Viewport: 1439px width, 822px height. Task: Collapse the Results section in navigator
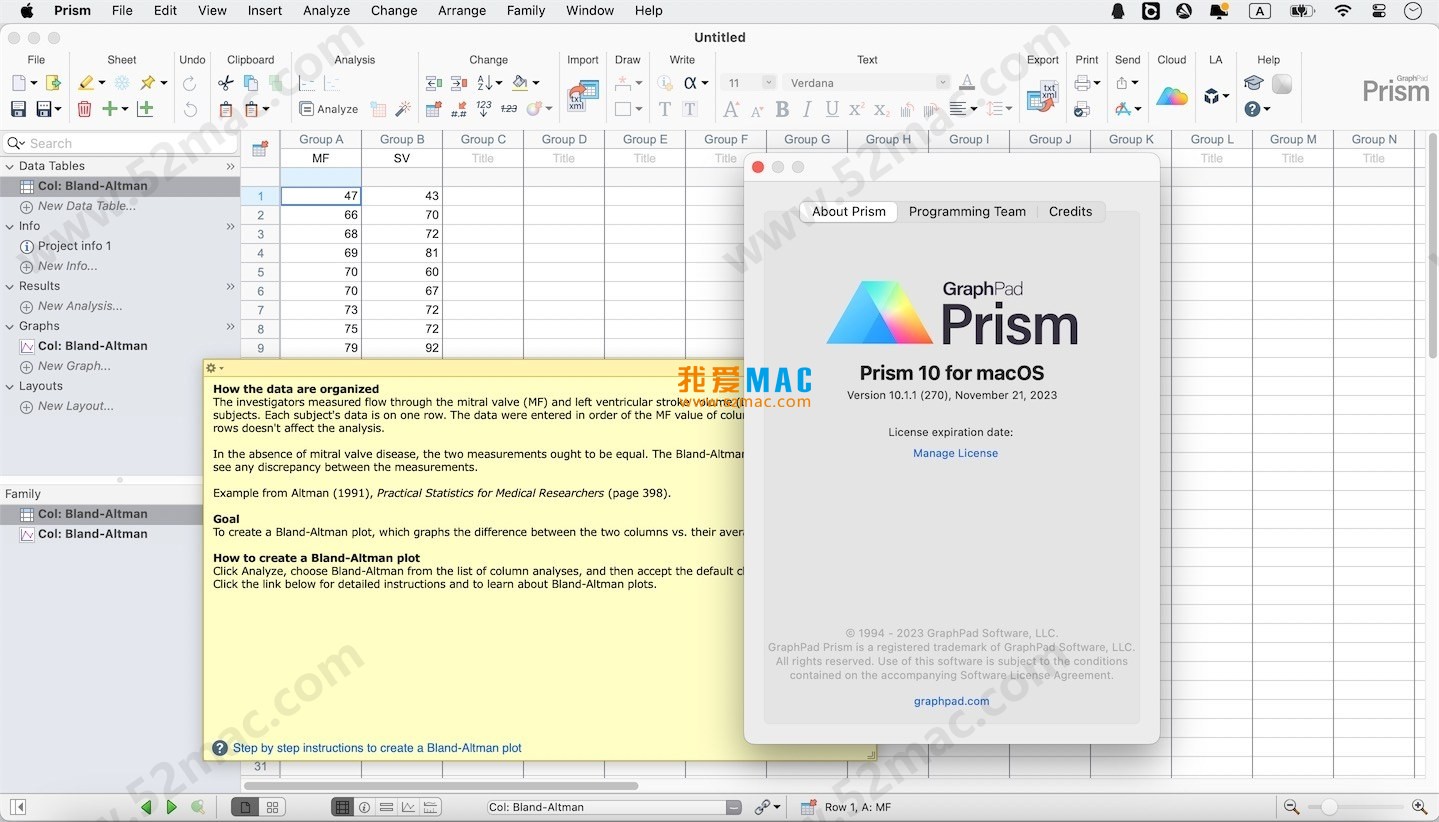pos(10,286)
